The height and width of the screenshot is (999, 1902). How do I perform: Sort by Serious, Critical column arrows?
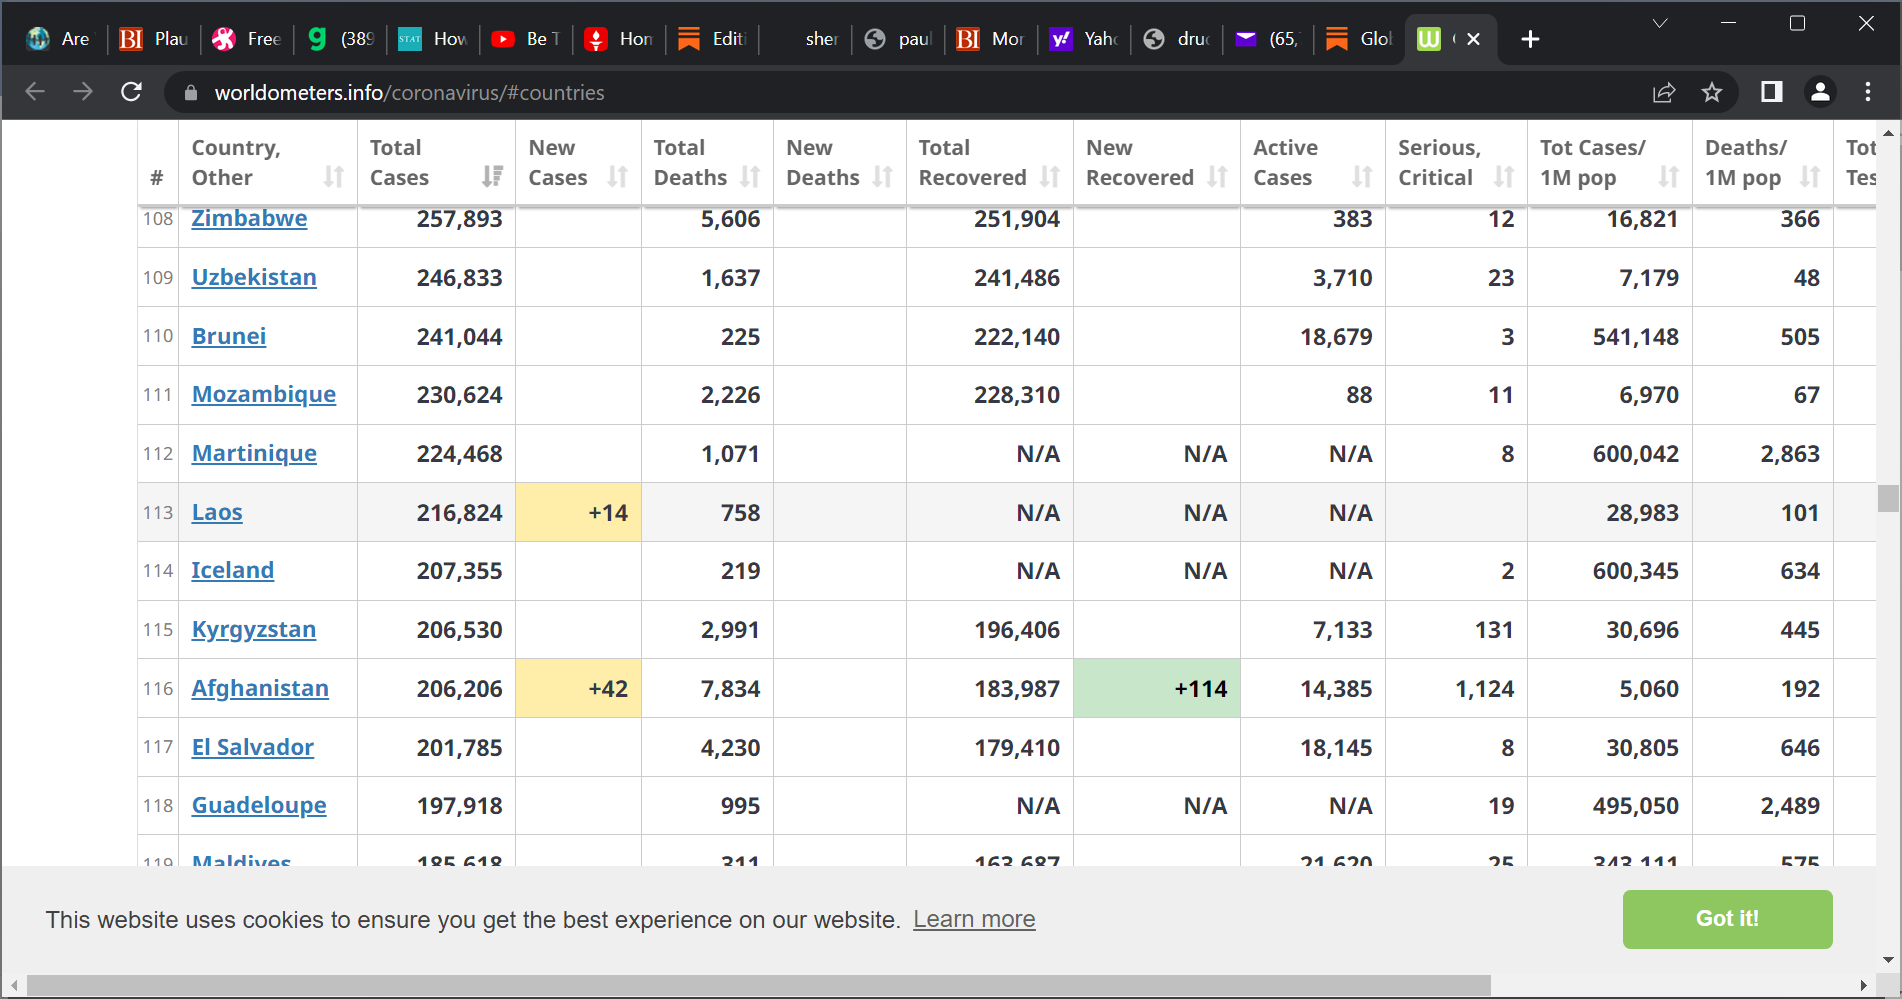tap(1504, 177)
